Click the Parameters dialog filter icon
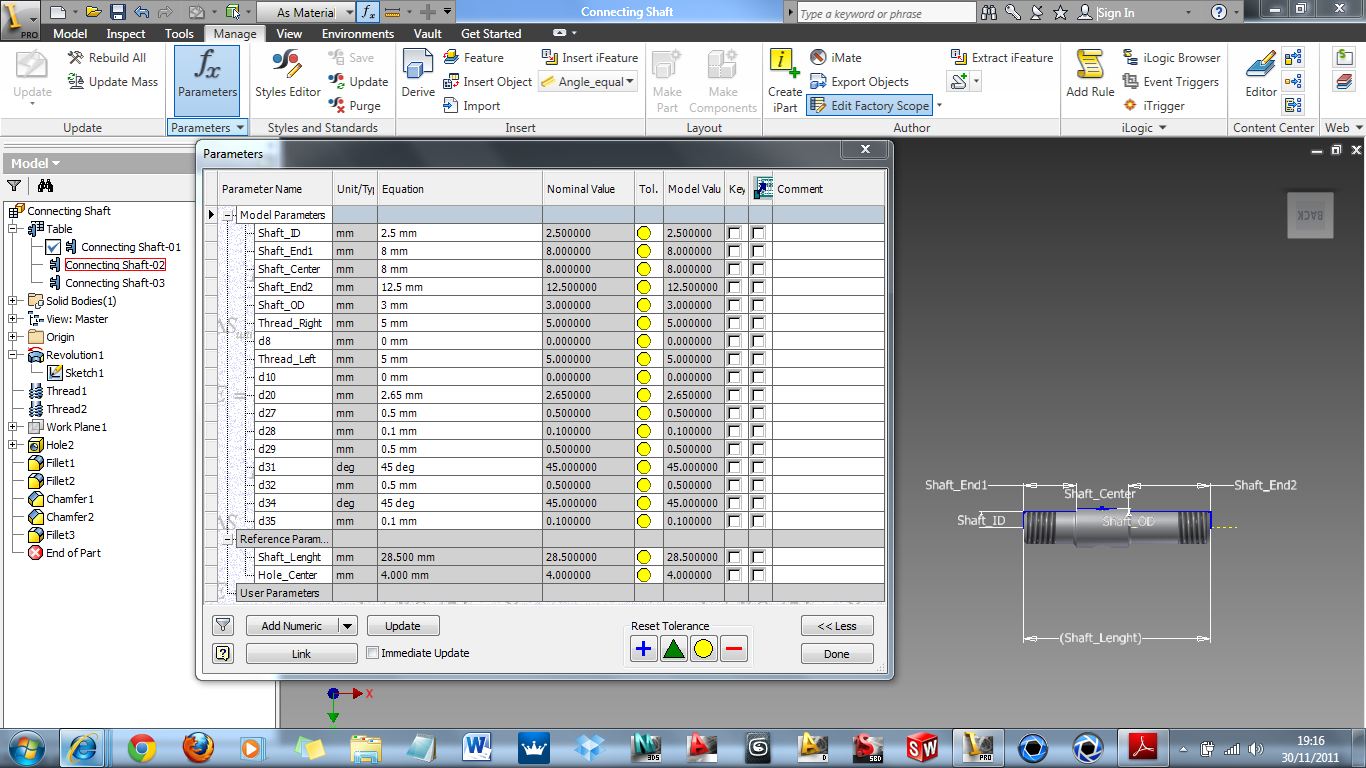The width and height of the screenshot is (1366, 768). [x=223, y=626]
